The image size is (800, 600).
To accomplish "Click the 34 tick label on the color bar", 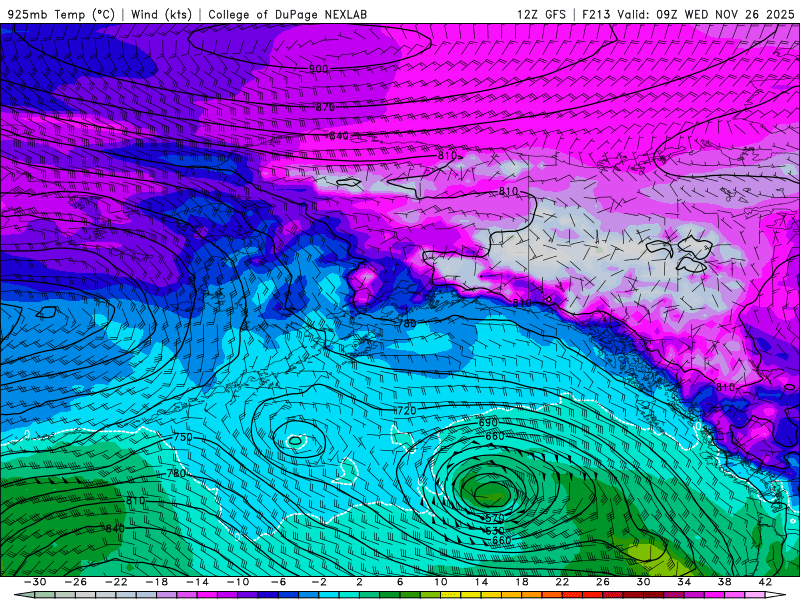I will [x=684, y=582].
